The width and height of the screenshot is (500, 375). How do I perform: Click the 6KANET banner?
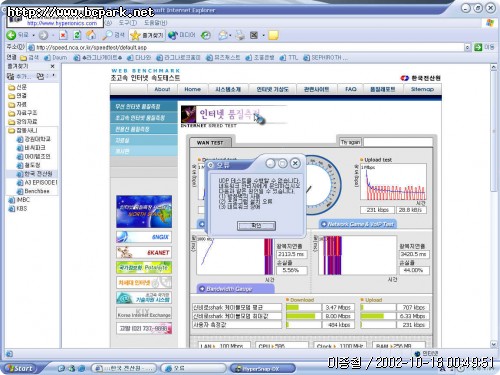coord(144,252)
